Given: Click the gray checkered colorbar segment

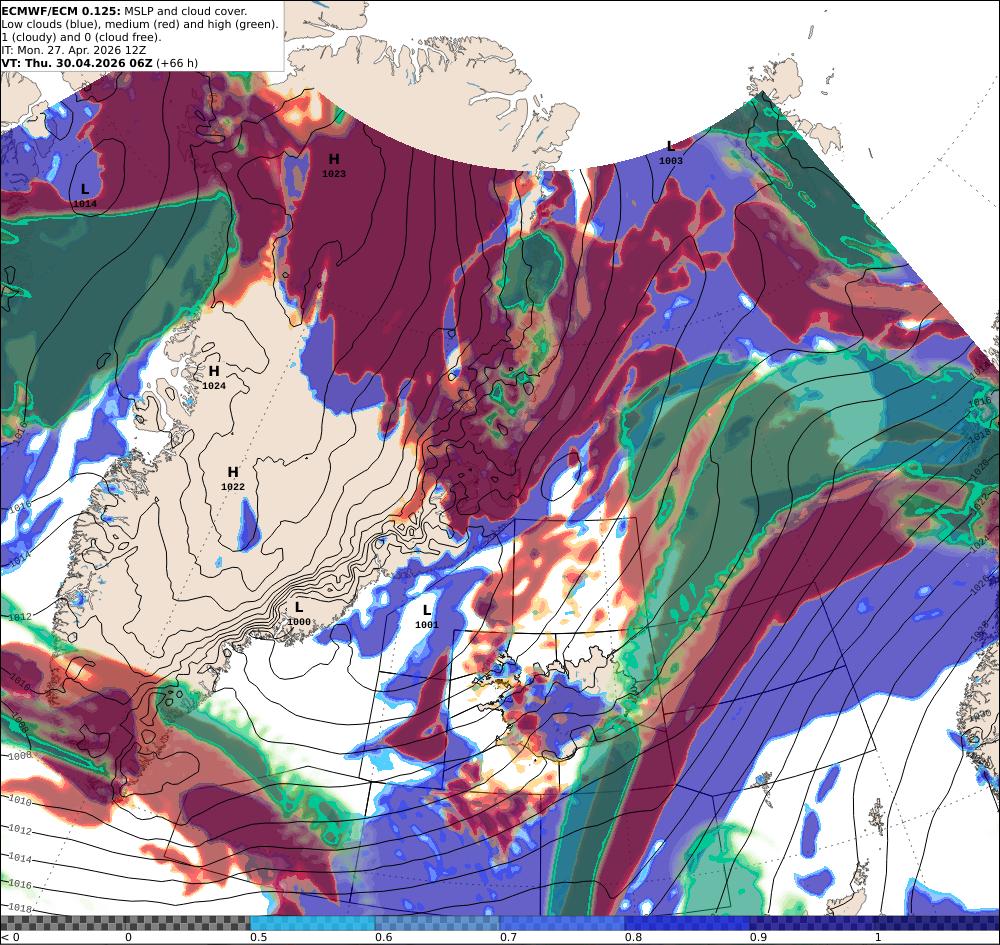Looking at the screenshot, I should click(x=125, y=923).
